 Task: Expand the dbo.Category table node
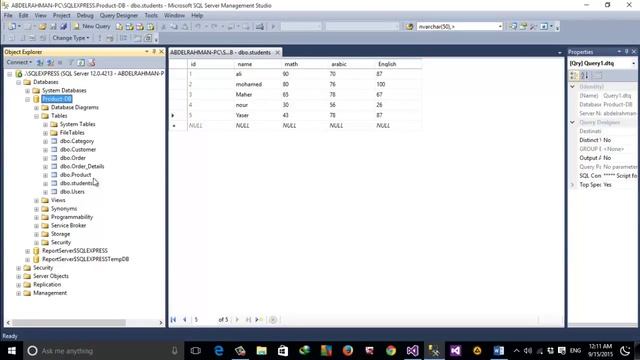pos(45,141)
